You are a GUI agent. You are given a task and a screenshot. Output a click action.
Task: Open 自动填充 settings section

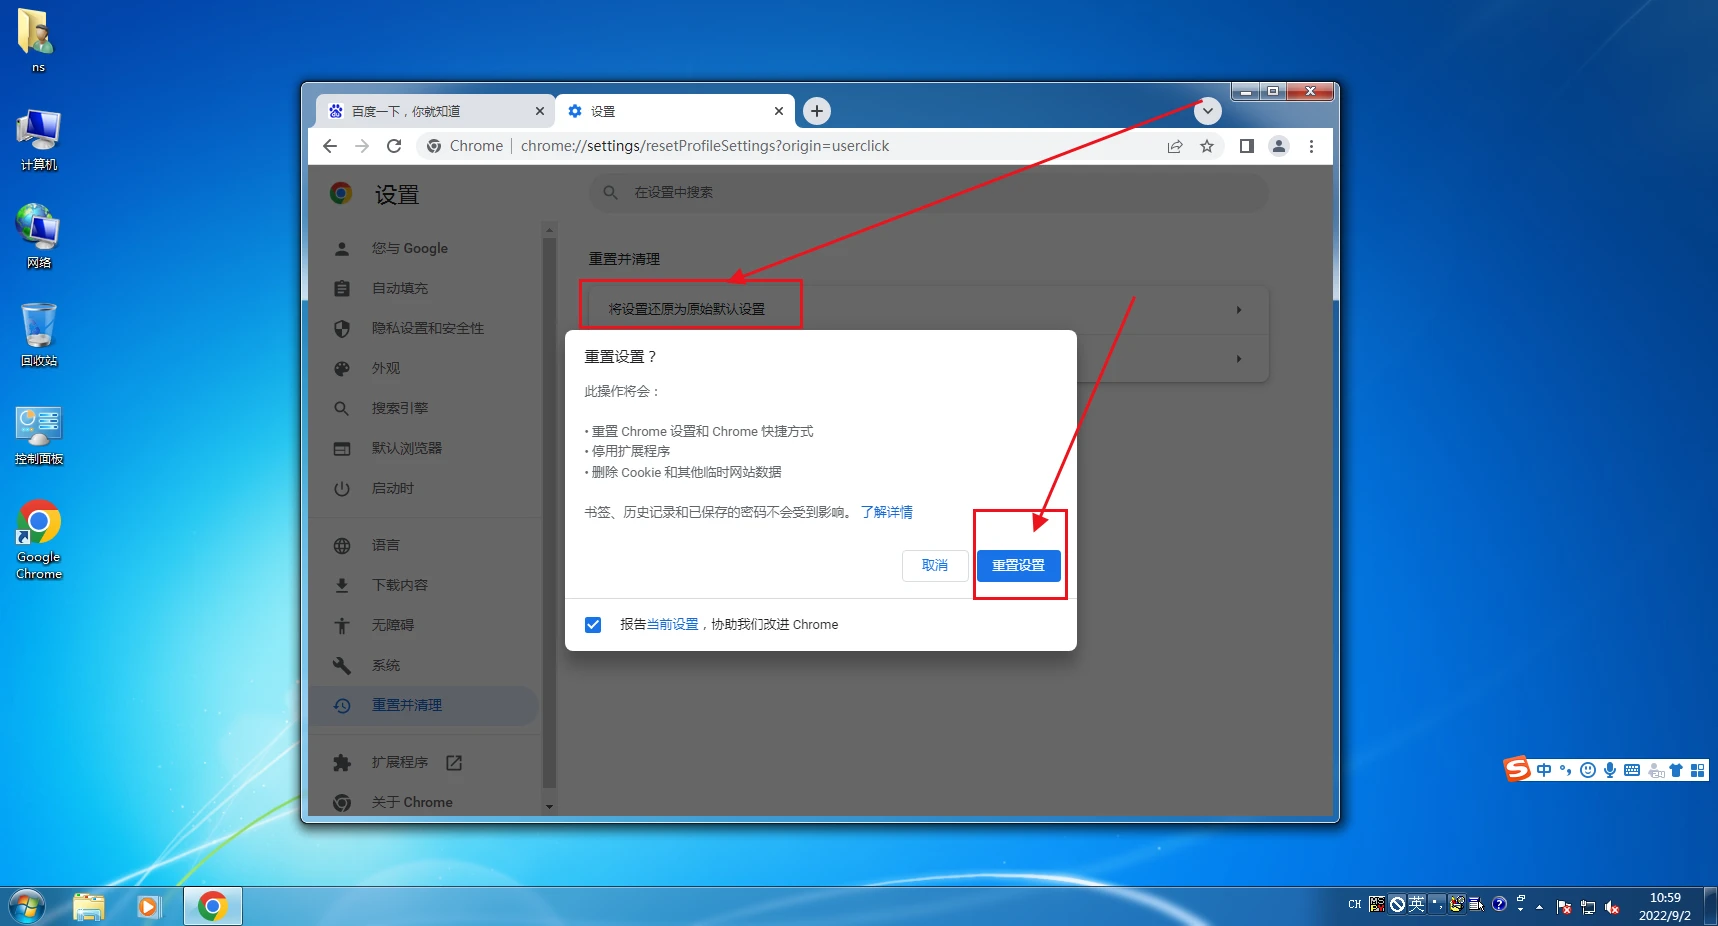pos(400,288)
